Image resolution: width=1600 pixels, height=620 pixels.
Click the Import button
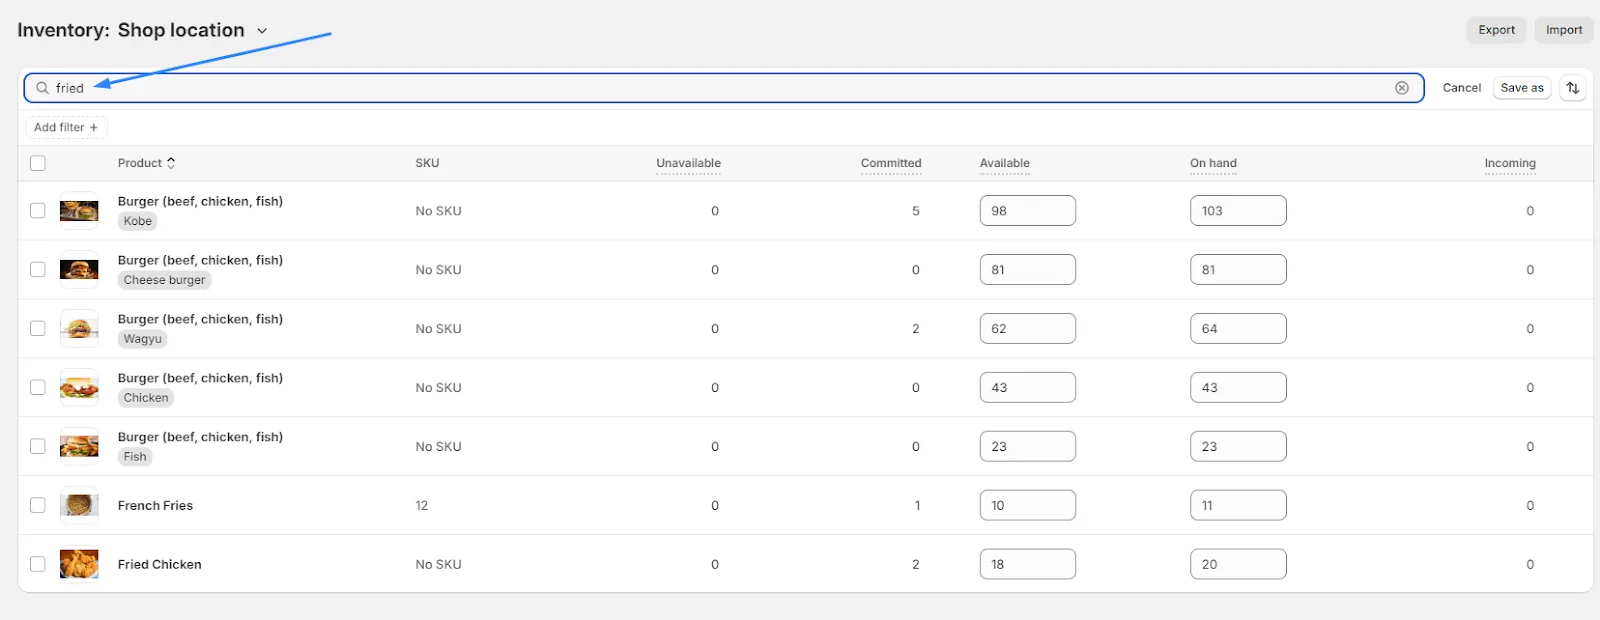tap(1564, 30)
